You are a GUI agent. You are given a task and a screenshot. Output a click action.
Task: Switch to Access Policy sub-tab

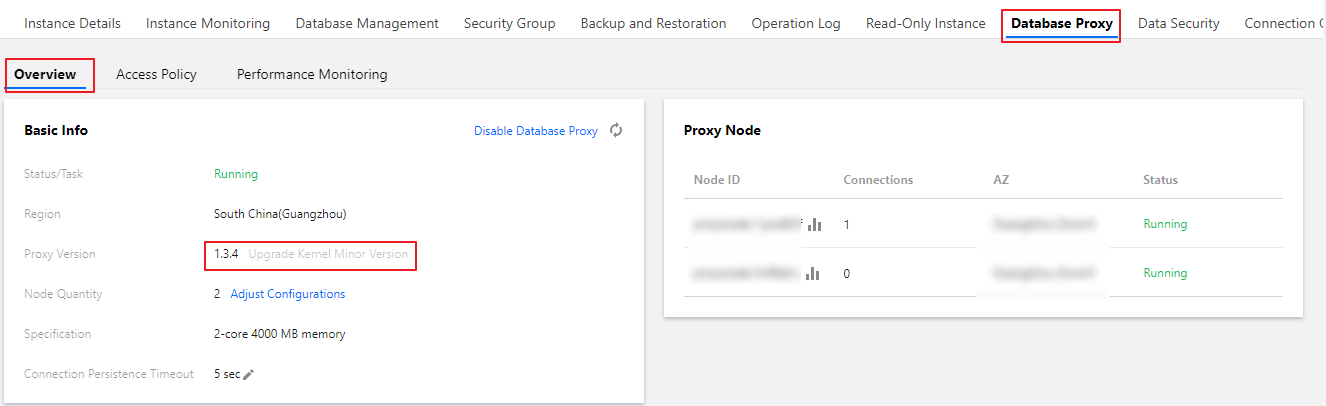pyautogui.click(x=156, y=74)
